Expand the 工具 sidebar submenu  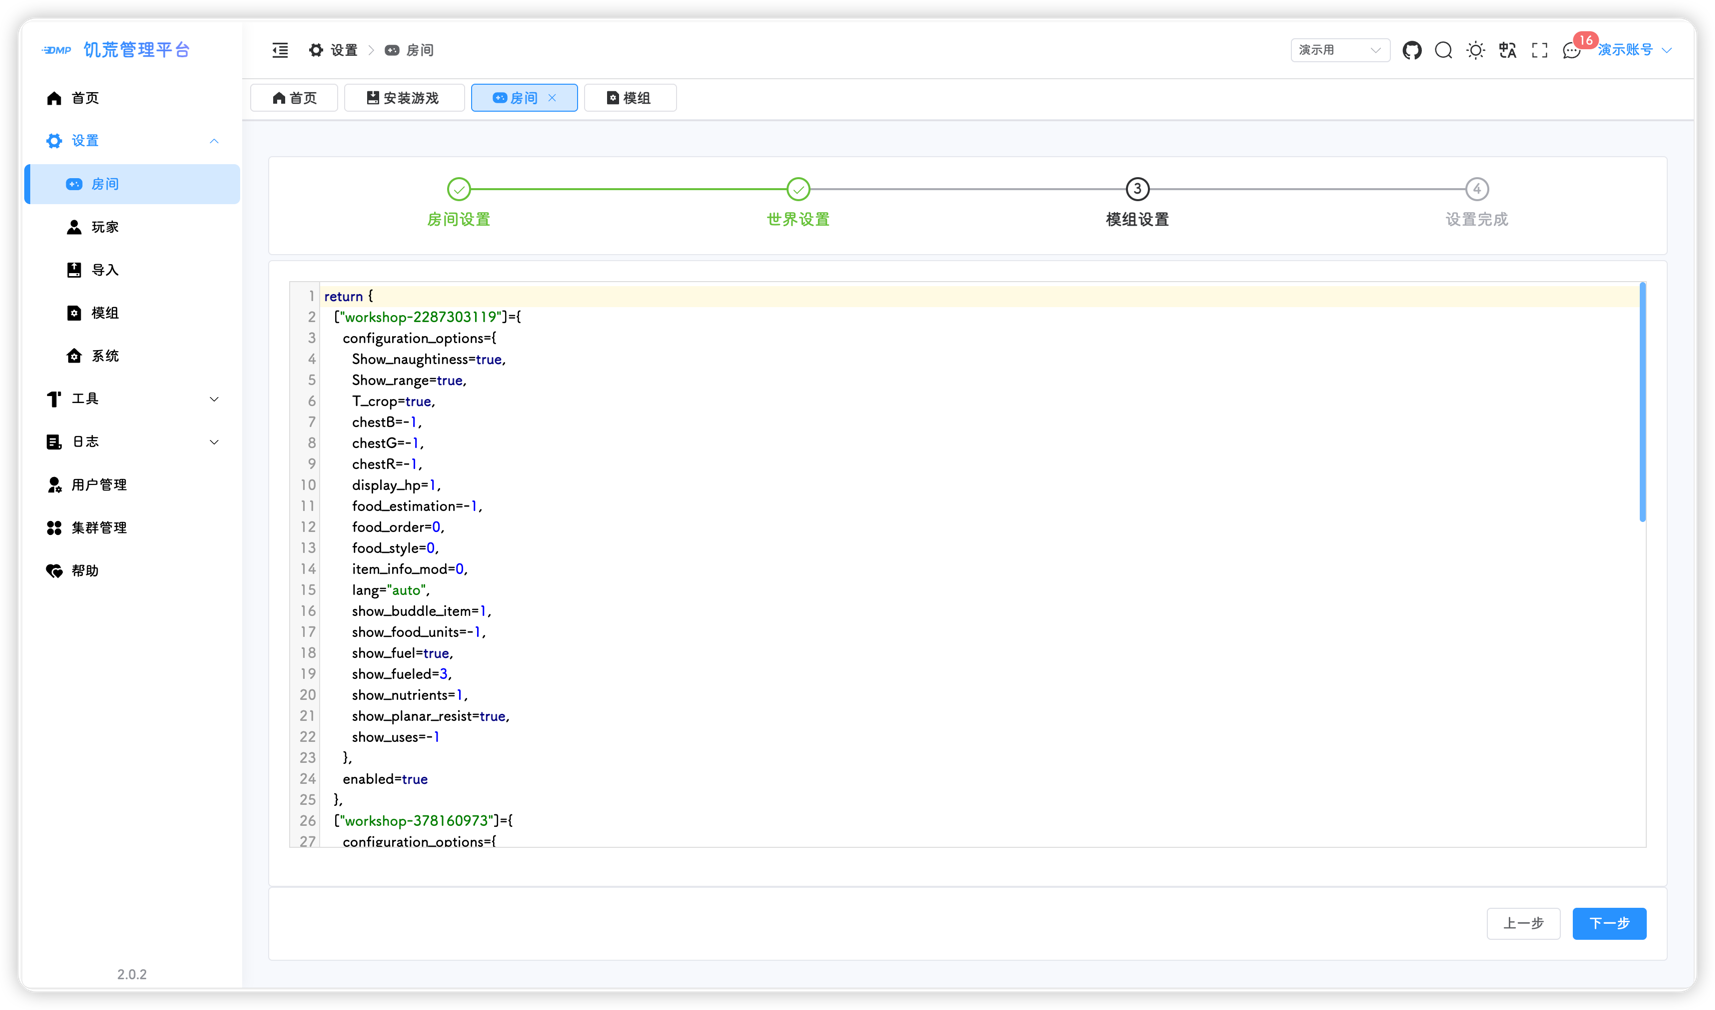[132, 399]
